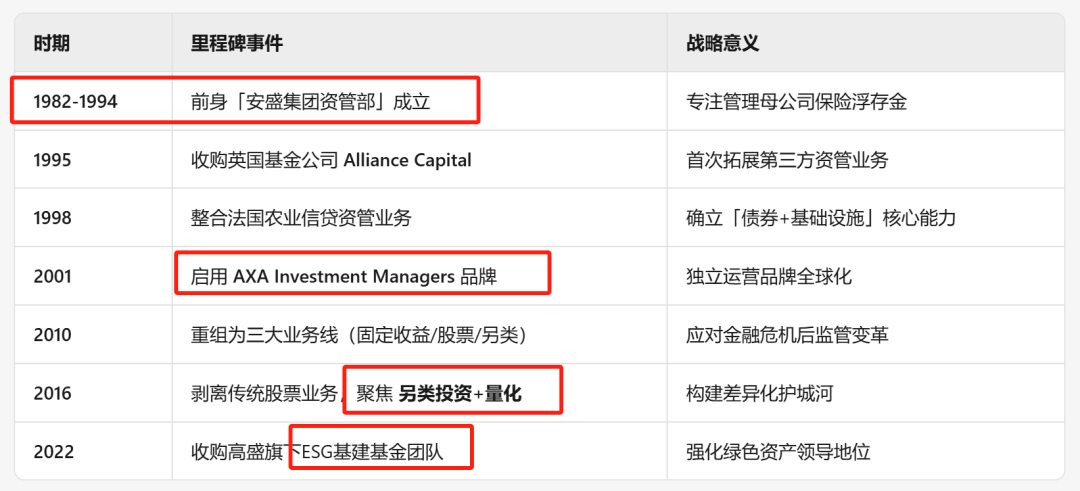Click the 1995 year cell
This screenshot has width=1080, height=491.
[x=52, y=160]
